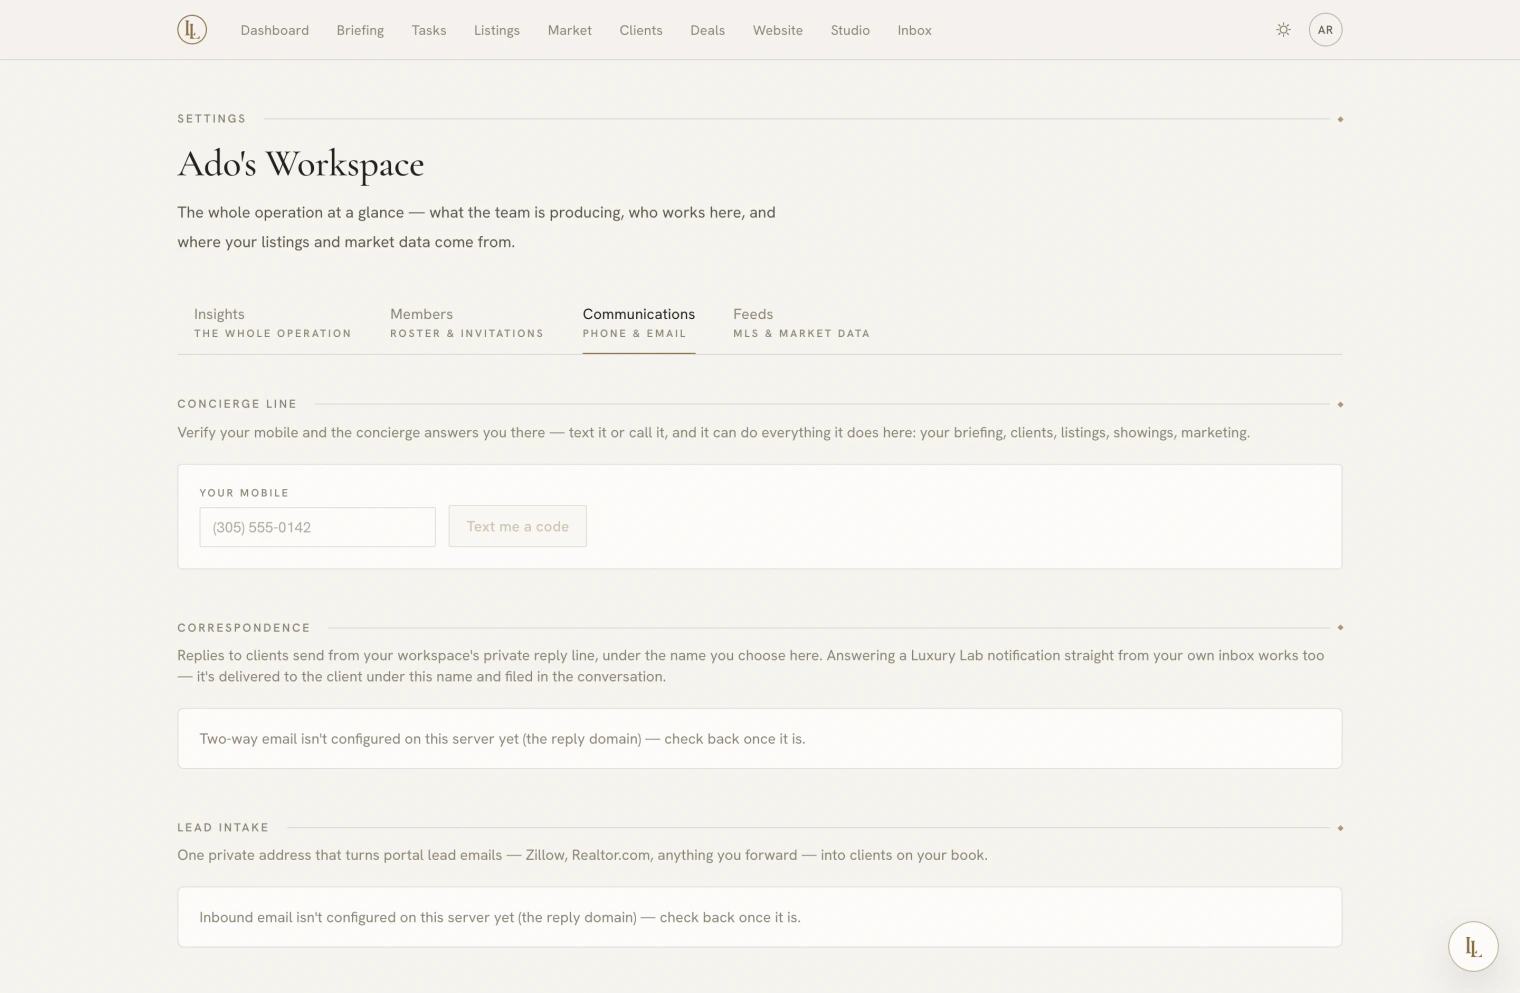Open the Inbox
1520x993 pixels.
tap(914, 30)
